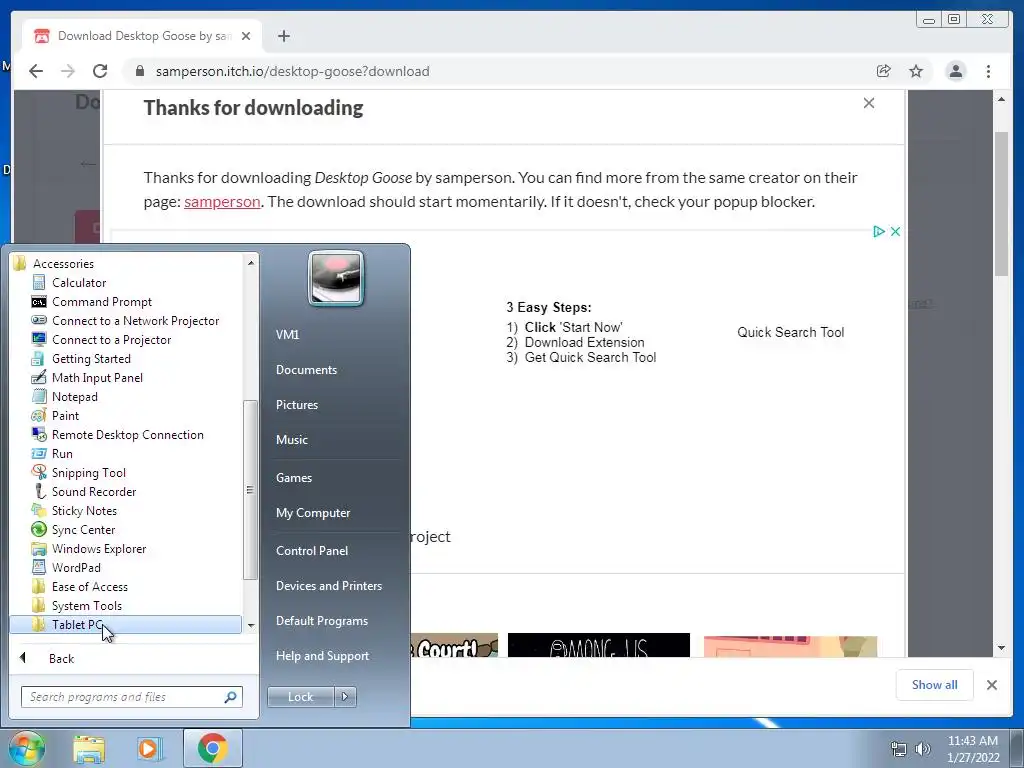Viewport: 1024px width, 768px height.
Task: Open Connect to a Network Projector
Action: coord(135,321)
